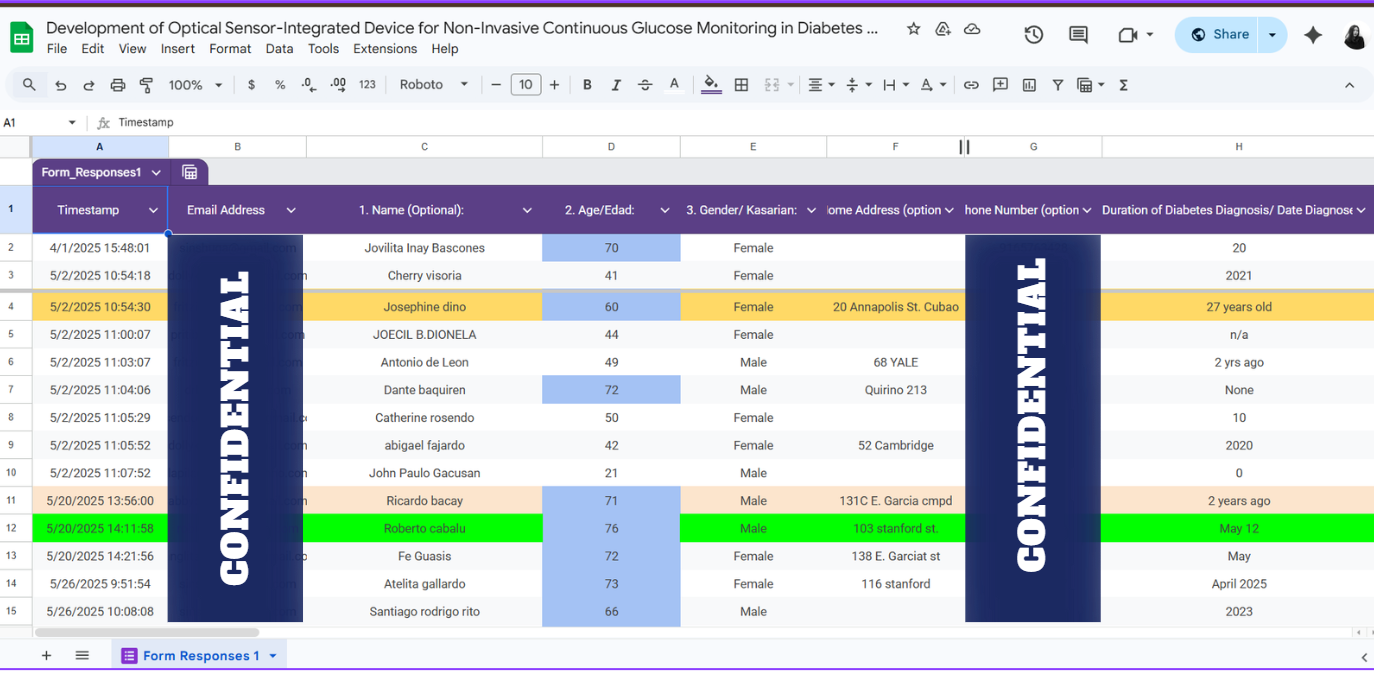Open the Extensions menu
Screen dimensions: 1374x677
click(x=385, y=49)
